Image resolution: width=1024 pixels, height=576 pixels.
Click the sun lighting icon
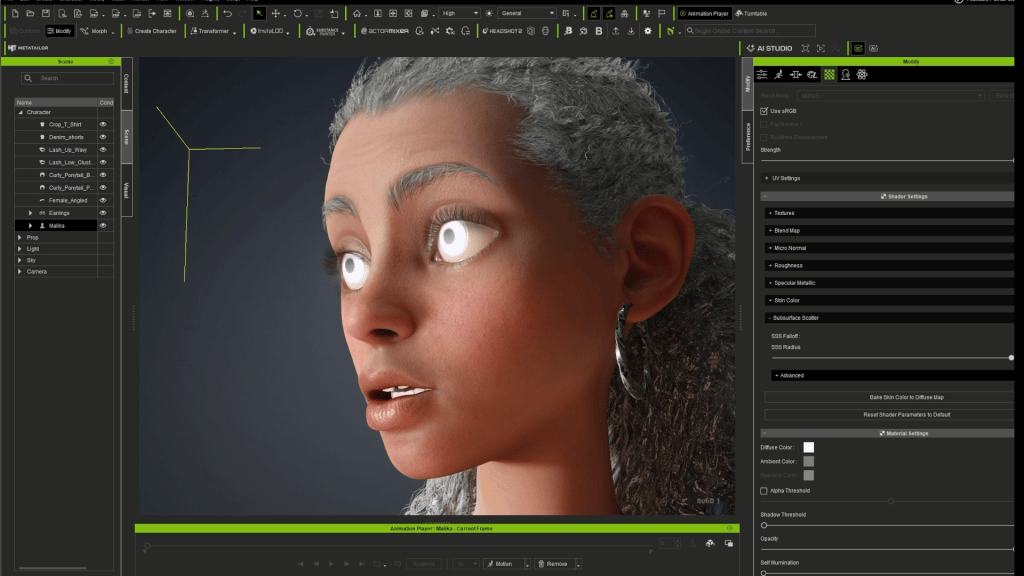488,13
